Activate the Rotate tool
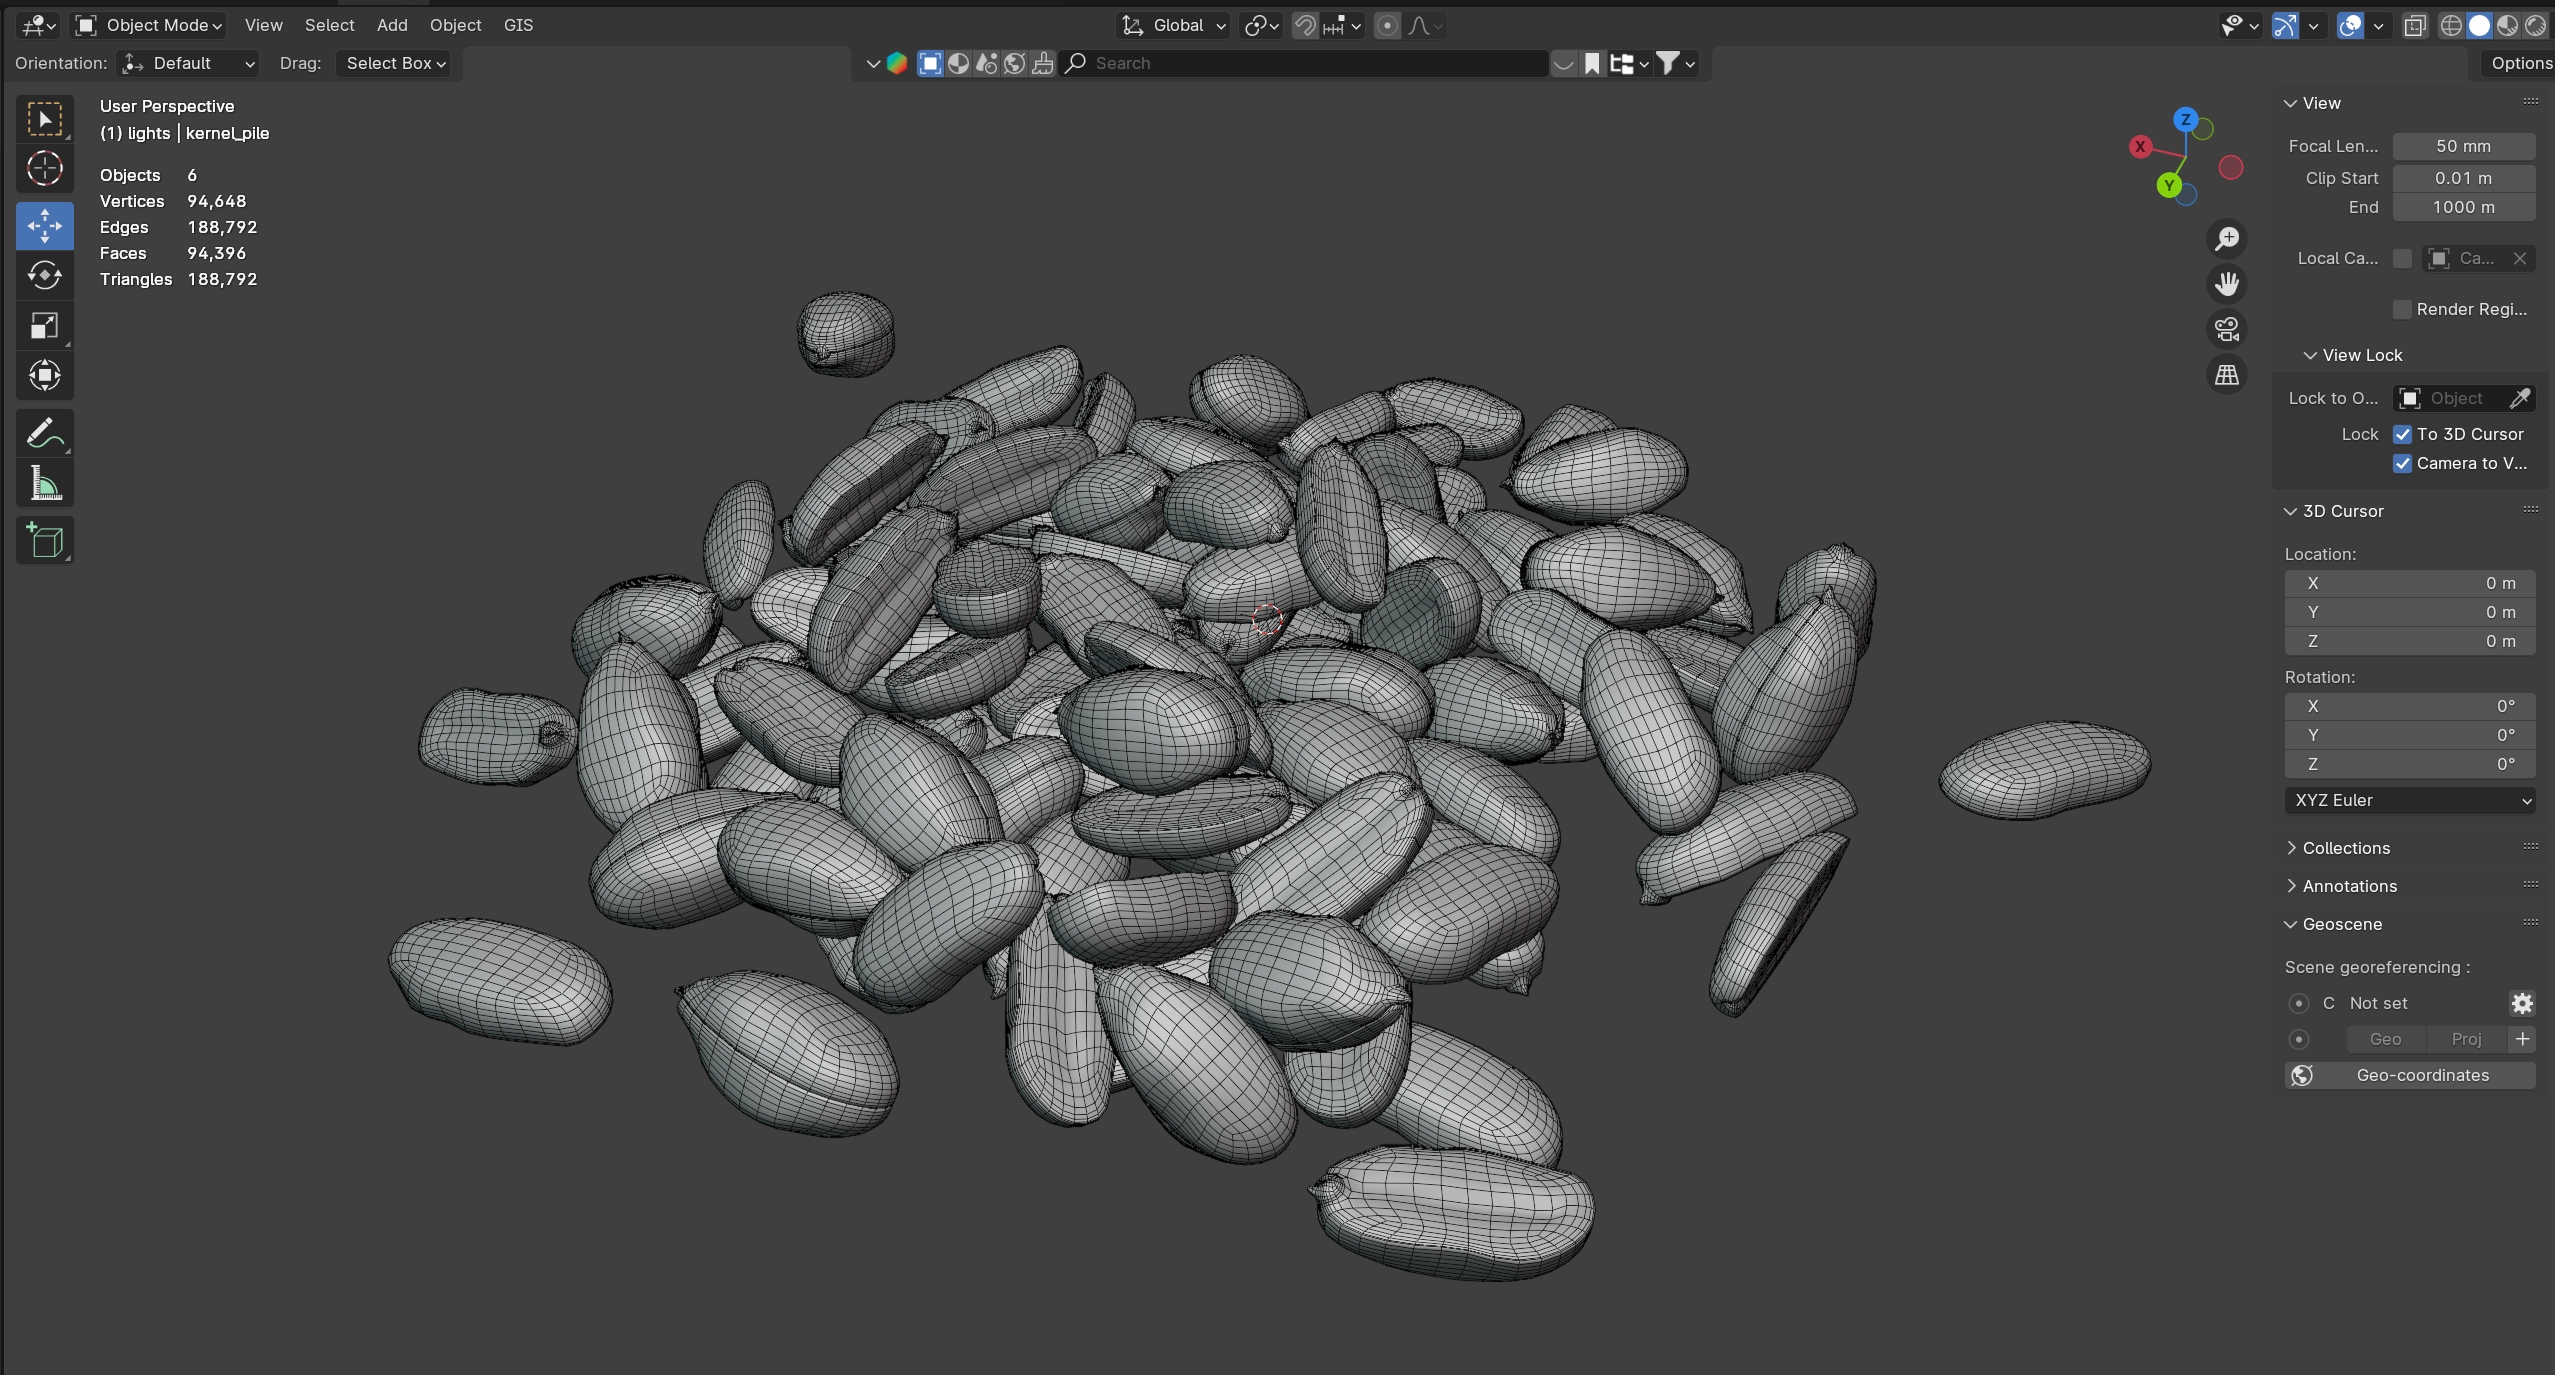Screen dimensions: 2555x1375 point(45,275)
